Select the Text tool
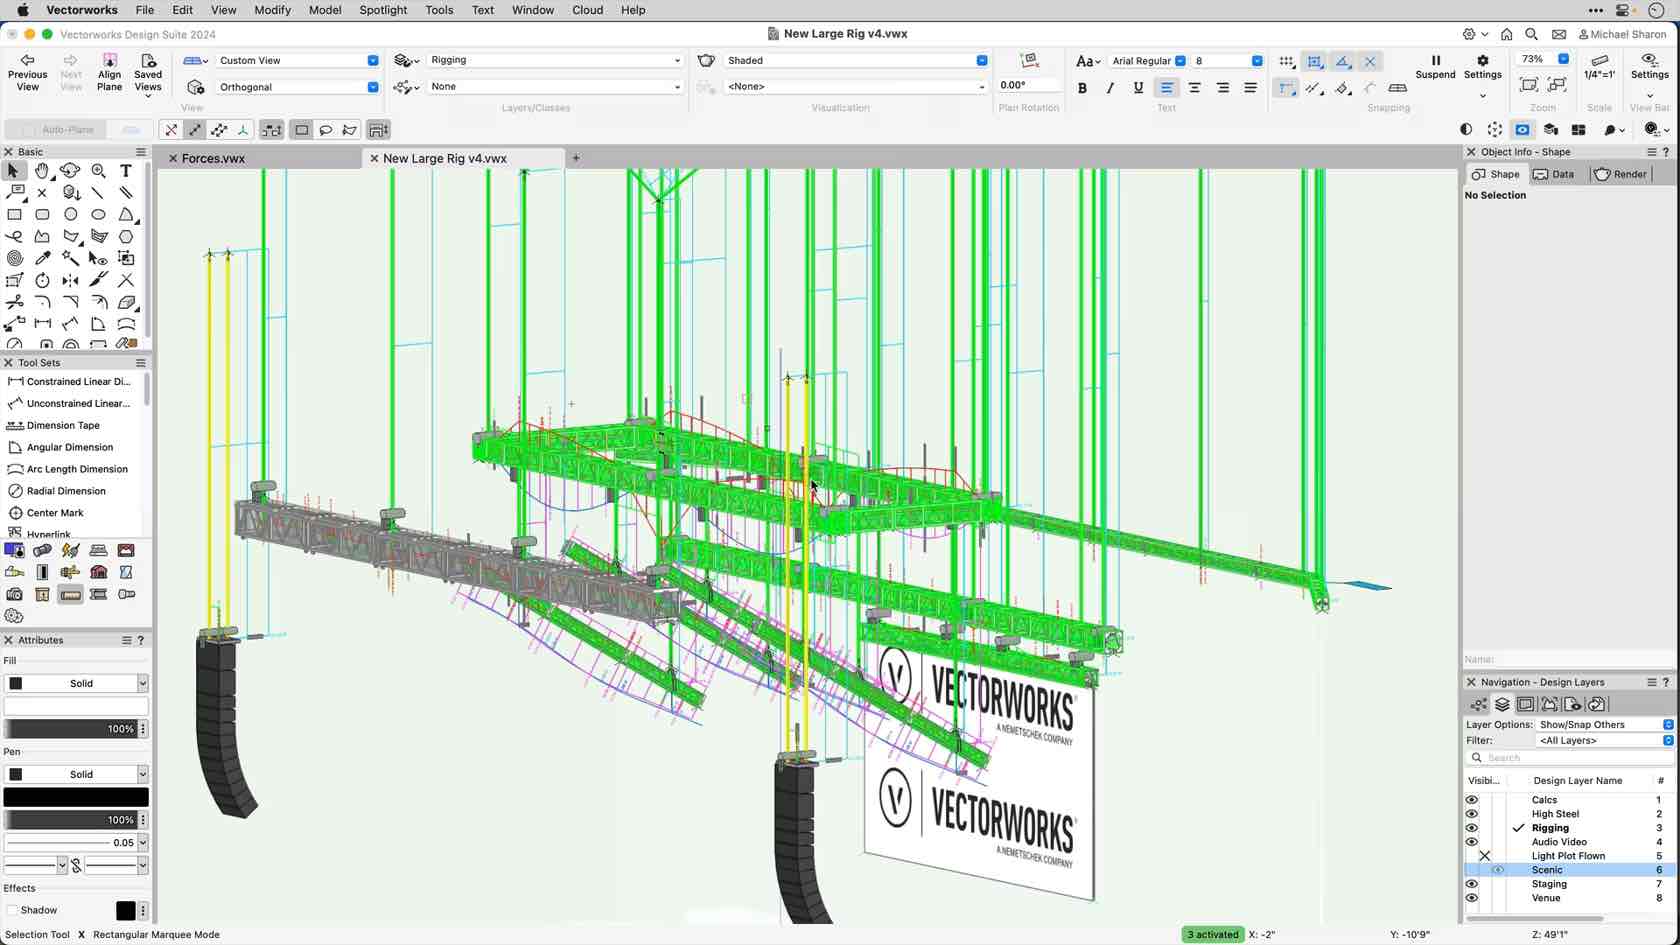 pos(126,171)
